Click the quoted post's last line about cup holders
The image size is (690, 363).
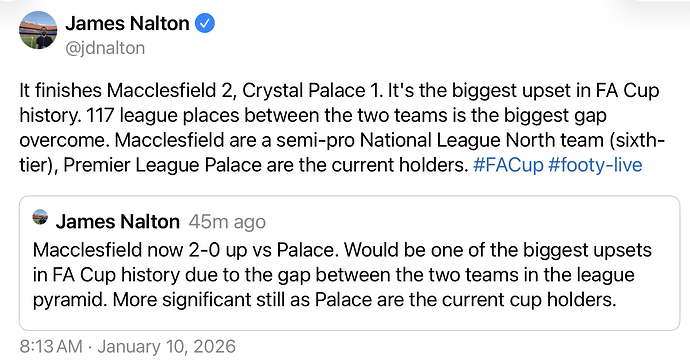click(x=324, y=300)
